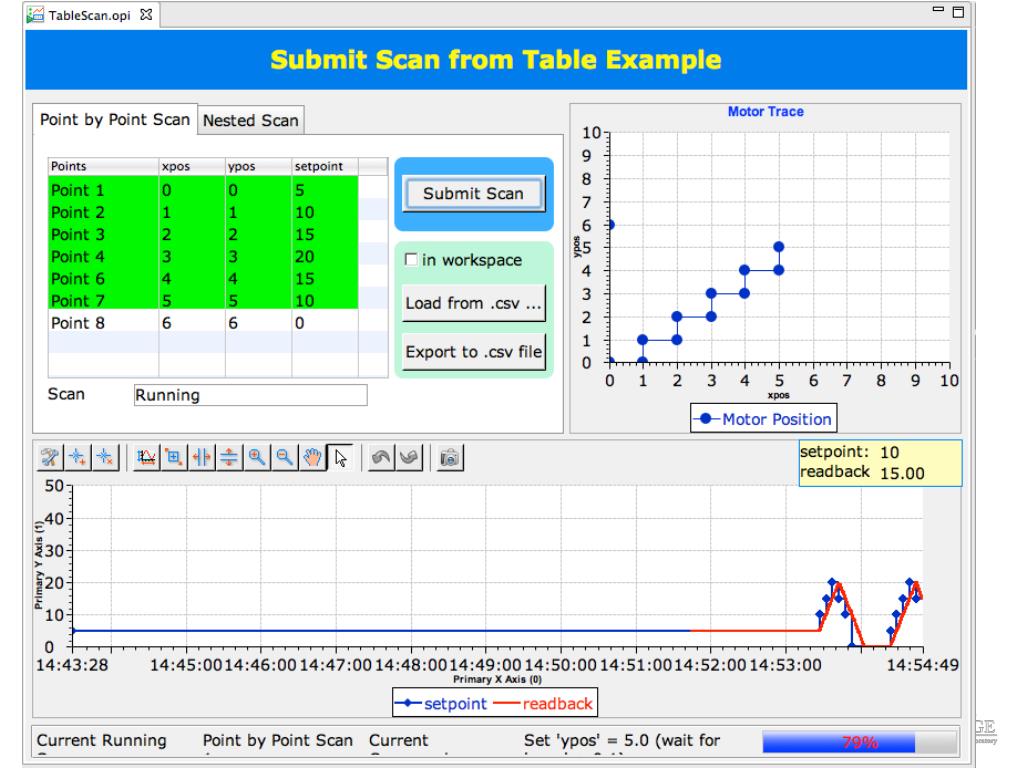Viewport: 1024px width, 768px height.
Task: Click the Submit Scan from Table Example title
Action: pos(496,59)
